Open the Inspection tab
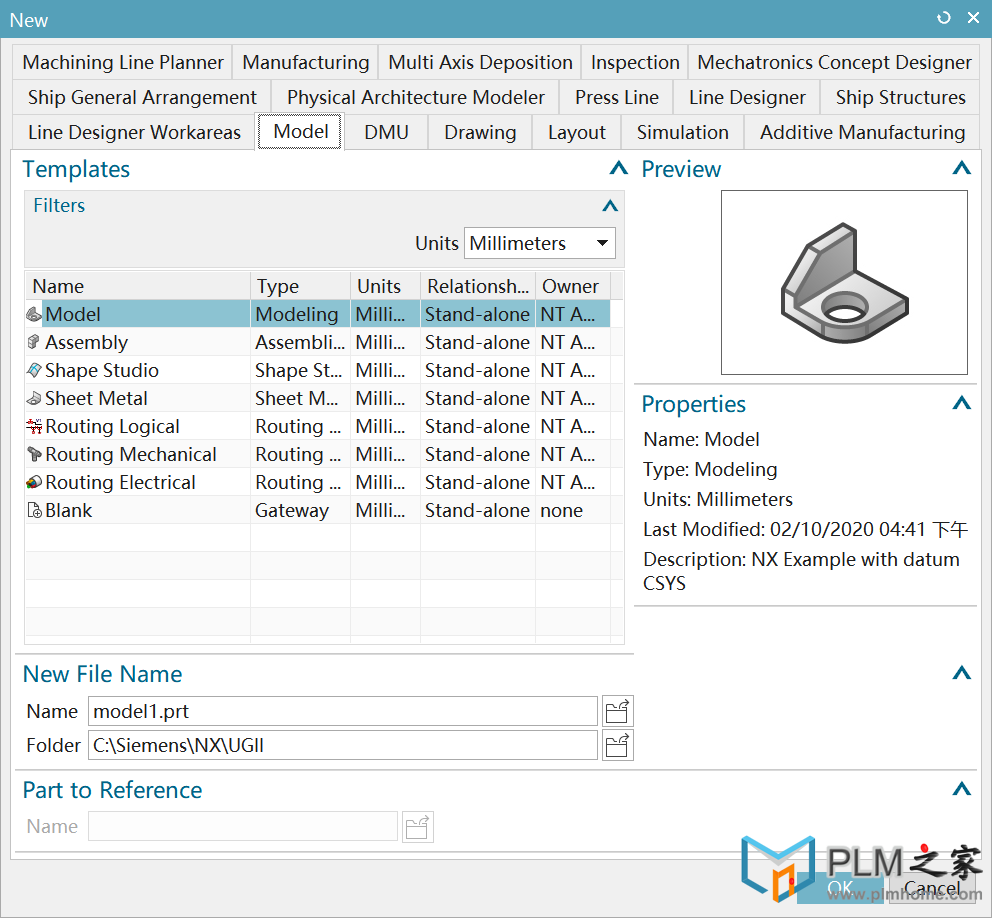The height and width of the screenshot is (918, 992). [x=635, y=62]
